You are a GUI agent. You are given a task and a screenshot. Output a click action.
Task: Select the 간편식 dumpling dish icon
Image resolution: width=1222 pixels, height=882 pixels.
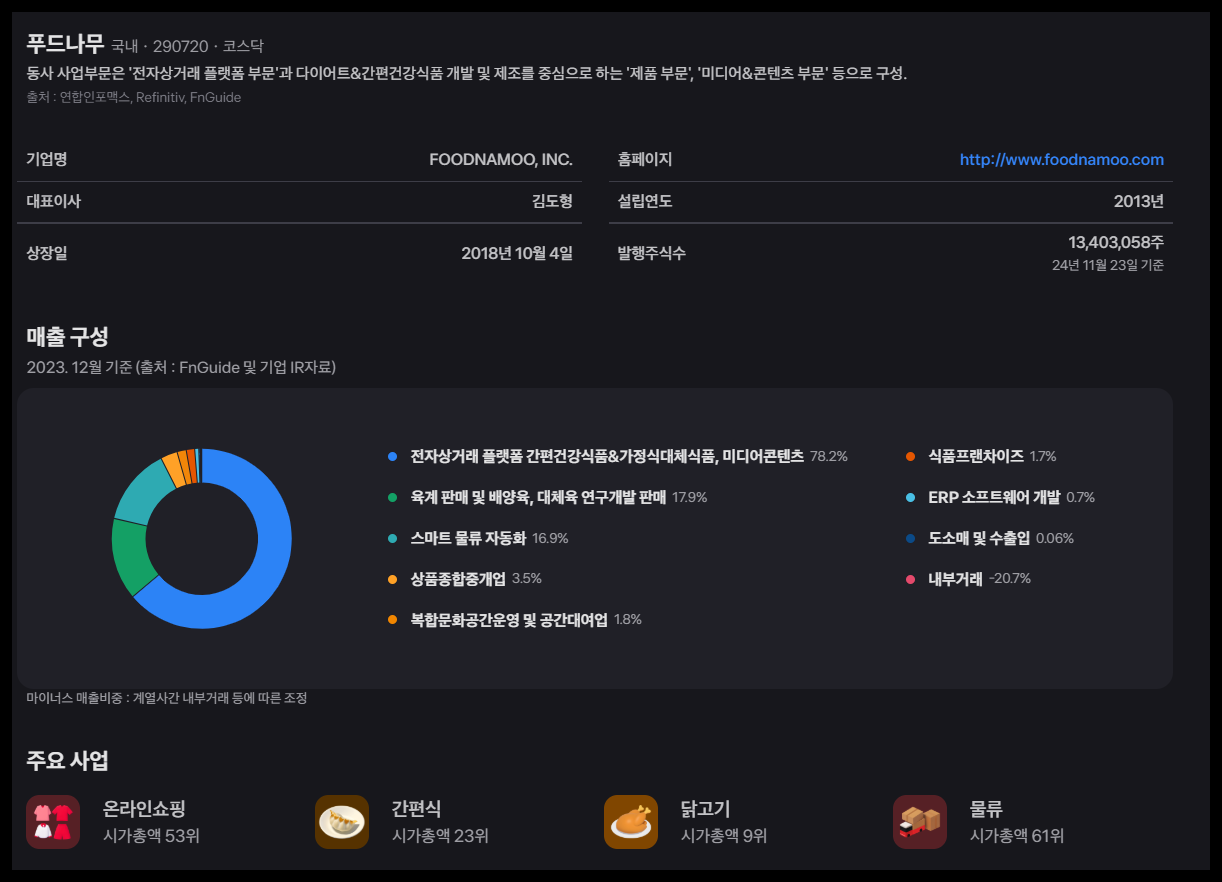(341, 822)
